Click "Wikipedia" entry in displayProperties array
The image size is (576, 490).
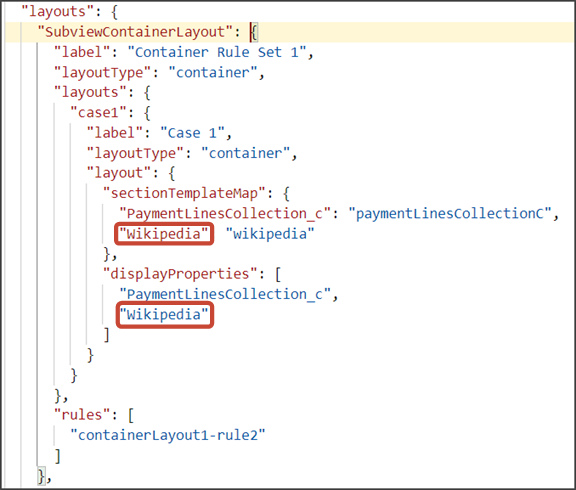[x=164, y=314]
